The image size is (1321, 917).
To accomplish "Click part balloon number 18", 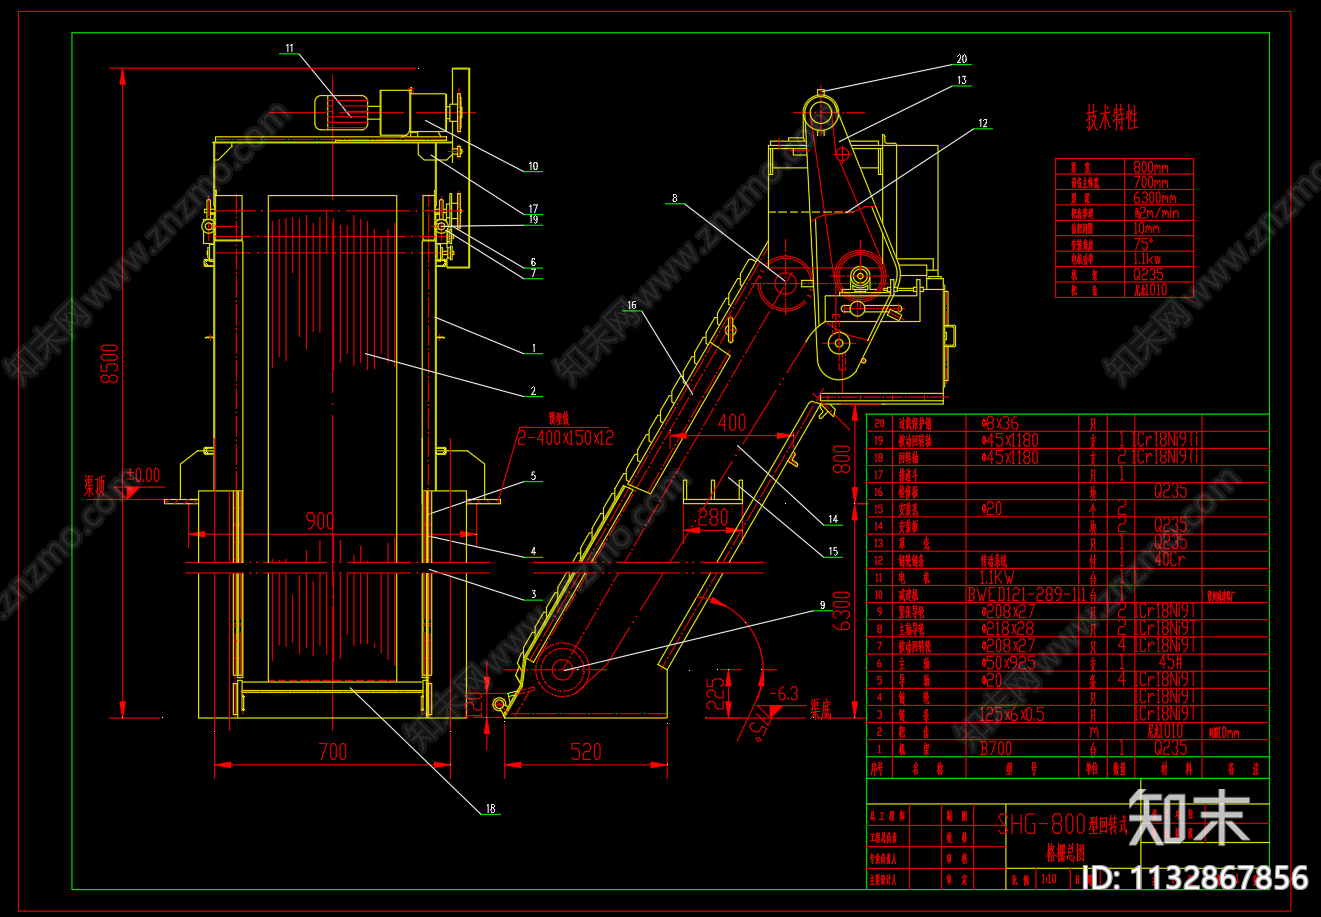I will [x=490, y=808].
